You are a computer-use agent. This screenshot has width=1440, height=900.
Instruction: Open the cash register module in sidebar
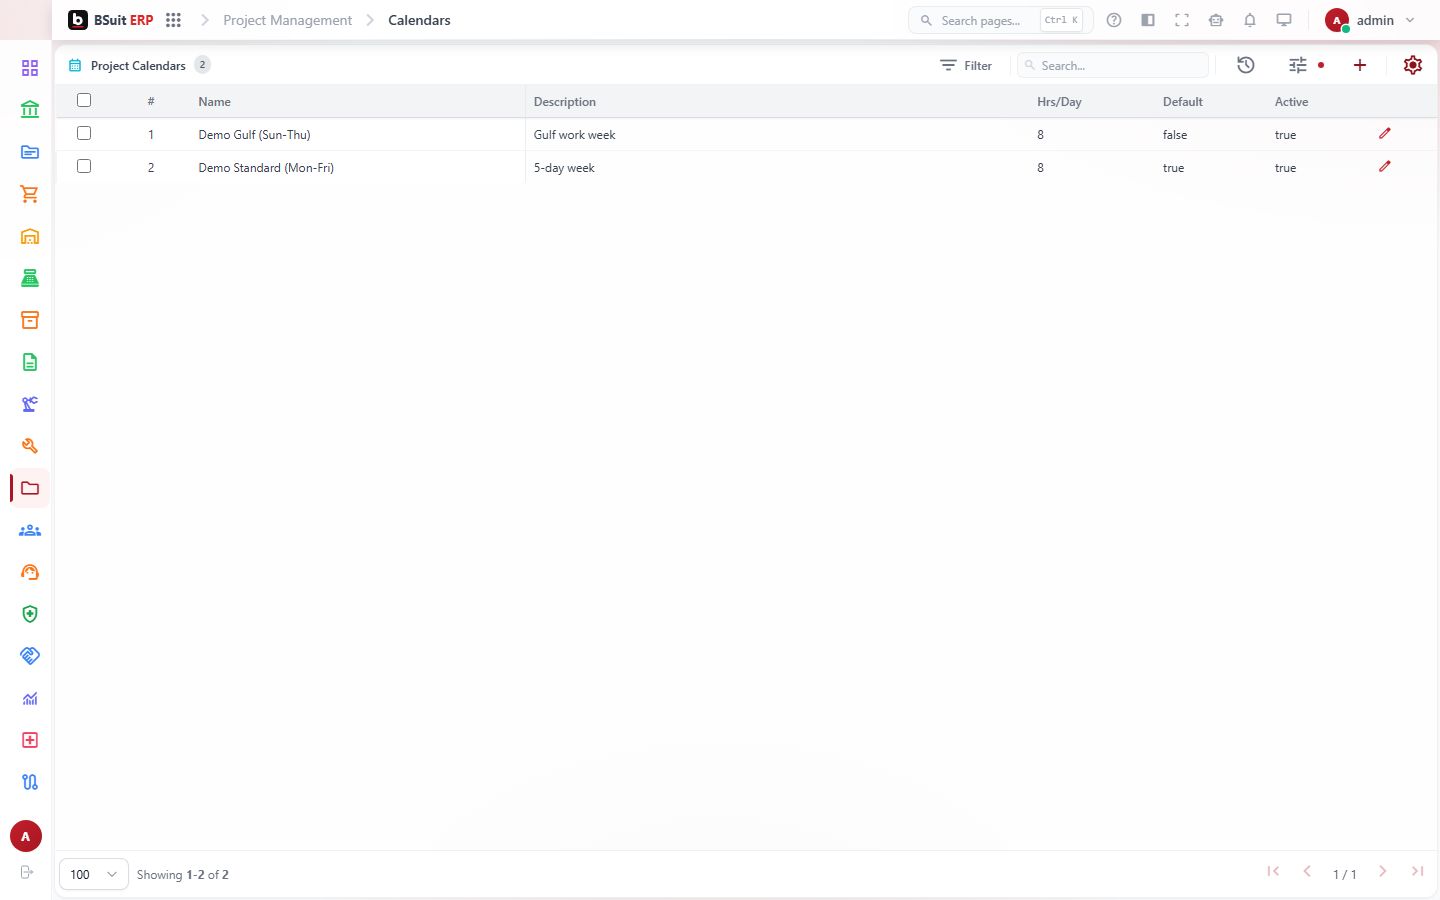[x=30, y=278]
